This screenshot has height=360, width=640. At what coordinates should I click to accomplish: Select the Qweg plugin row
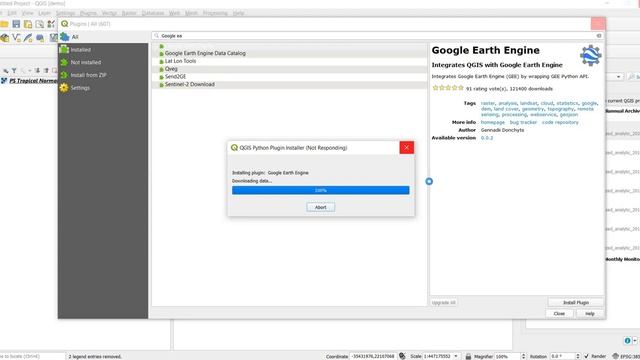click(289, 69)
